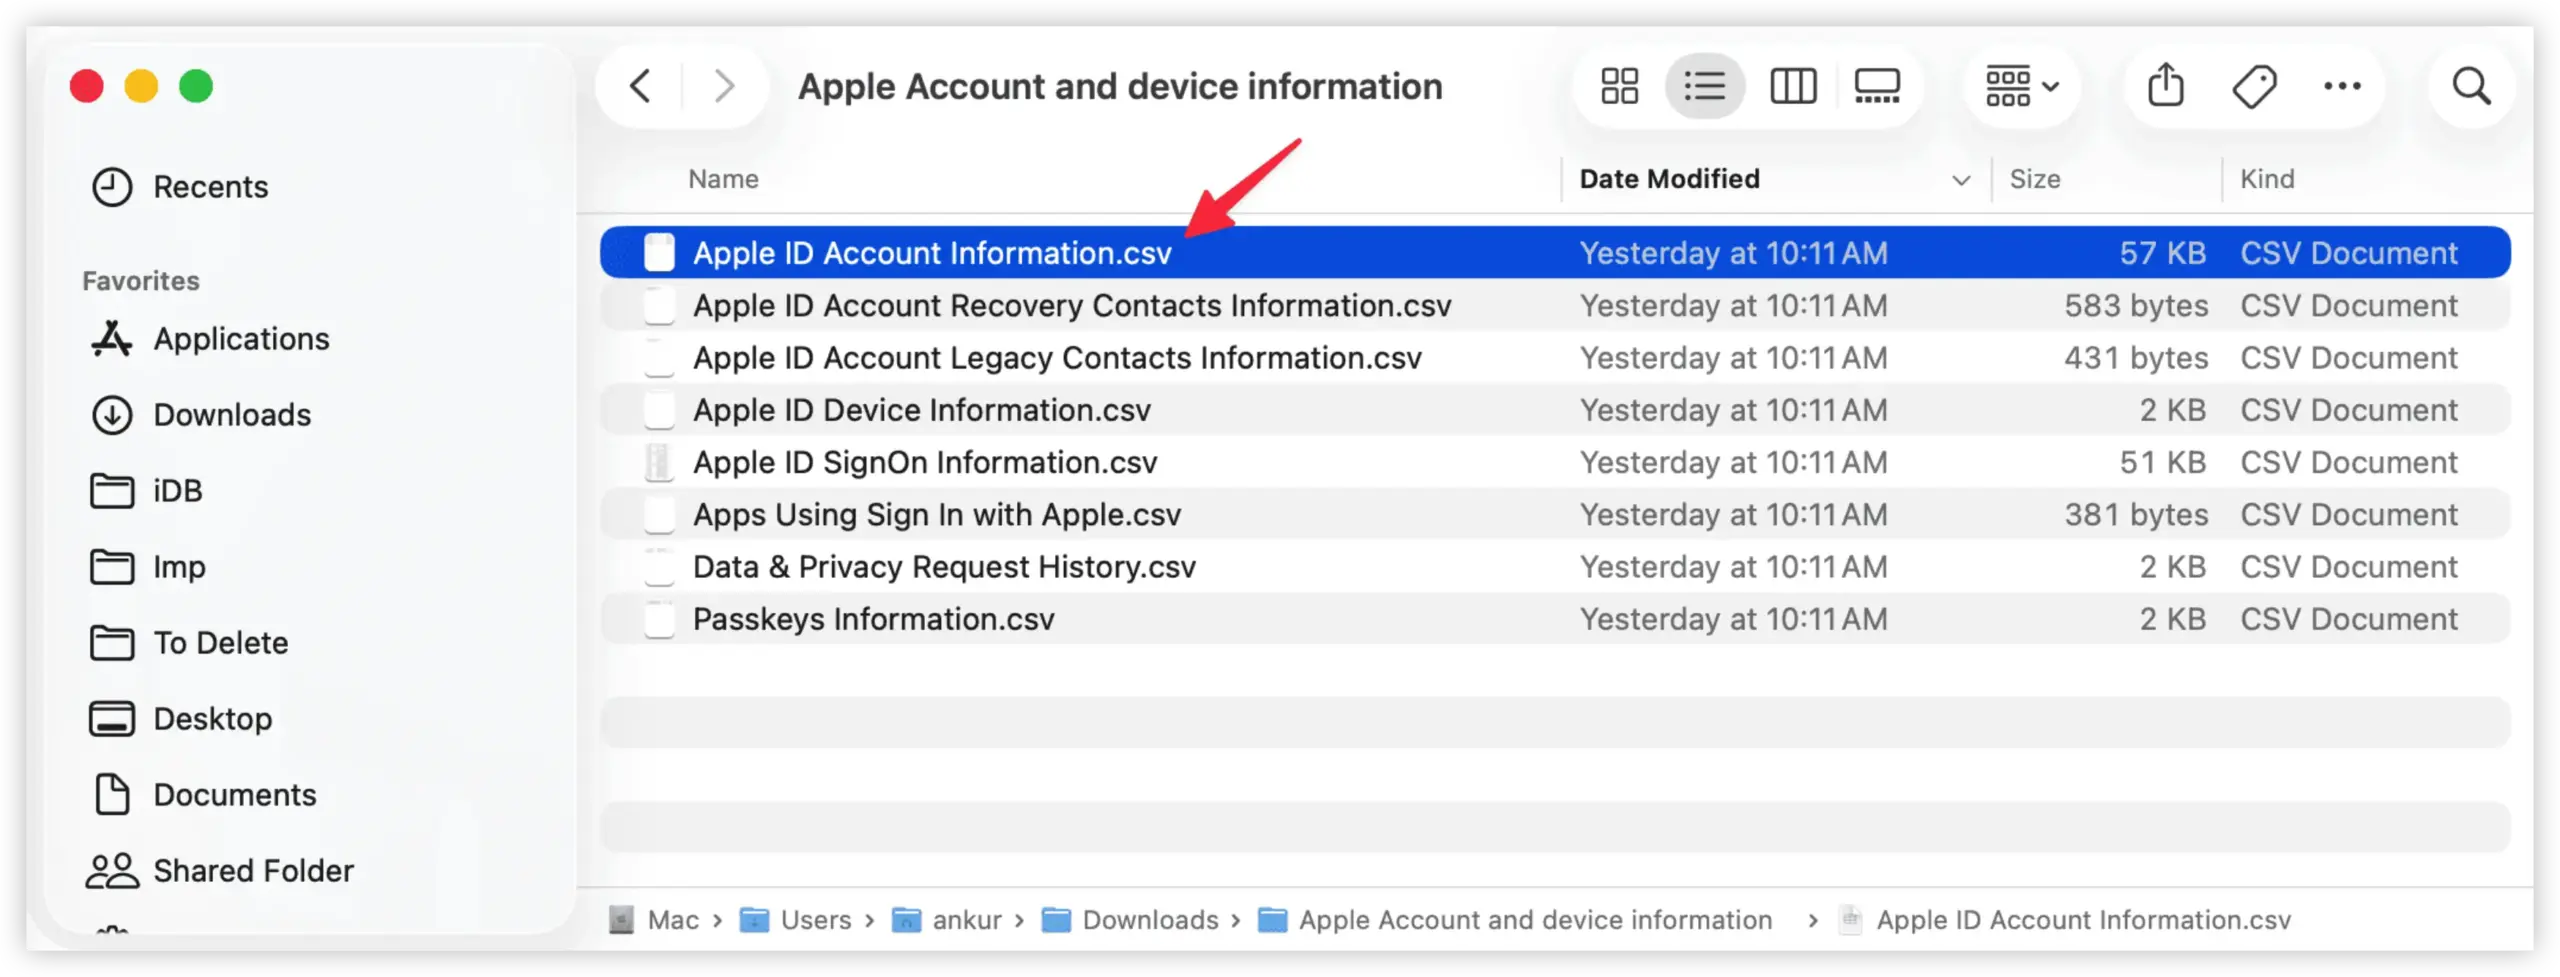Navigate back with the back arrow
The image size is (2560, 977).
(x=641, y=86)
